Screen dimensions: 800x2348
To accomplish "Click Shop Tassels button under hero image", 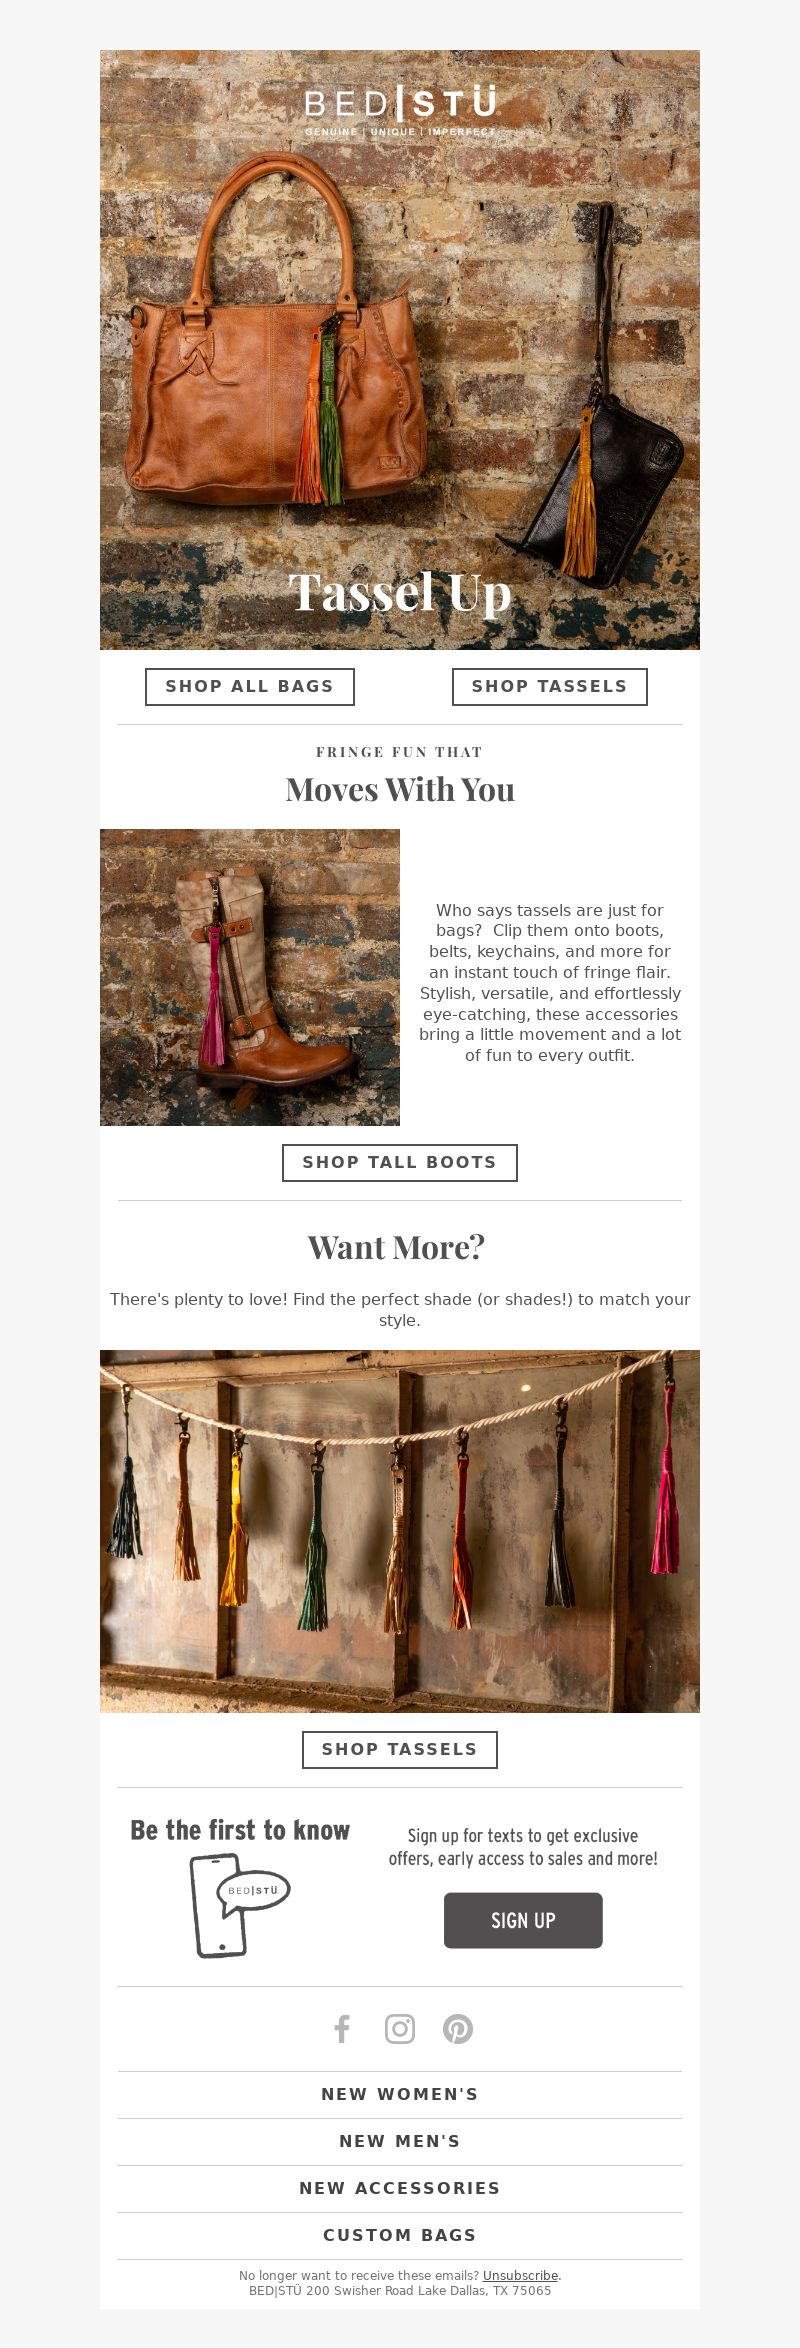I will 550,687.
